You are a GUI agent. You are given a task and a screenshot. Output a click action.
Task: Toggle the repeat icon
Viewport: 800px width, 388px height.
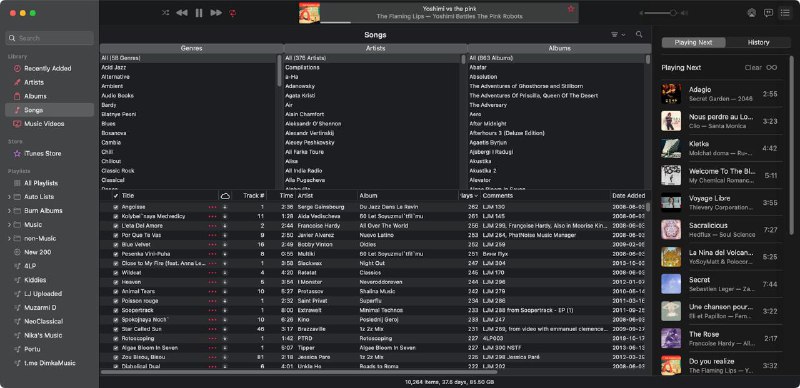click(233, 13)
